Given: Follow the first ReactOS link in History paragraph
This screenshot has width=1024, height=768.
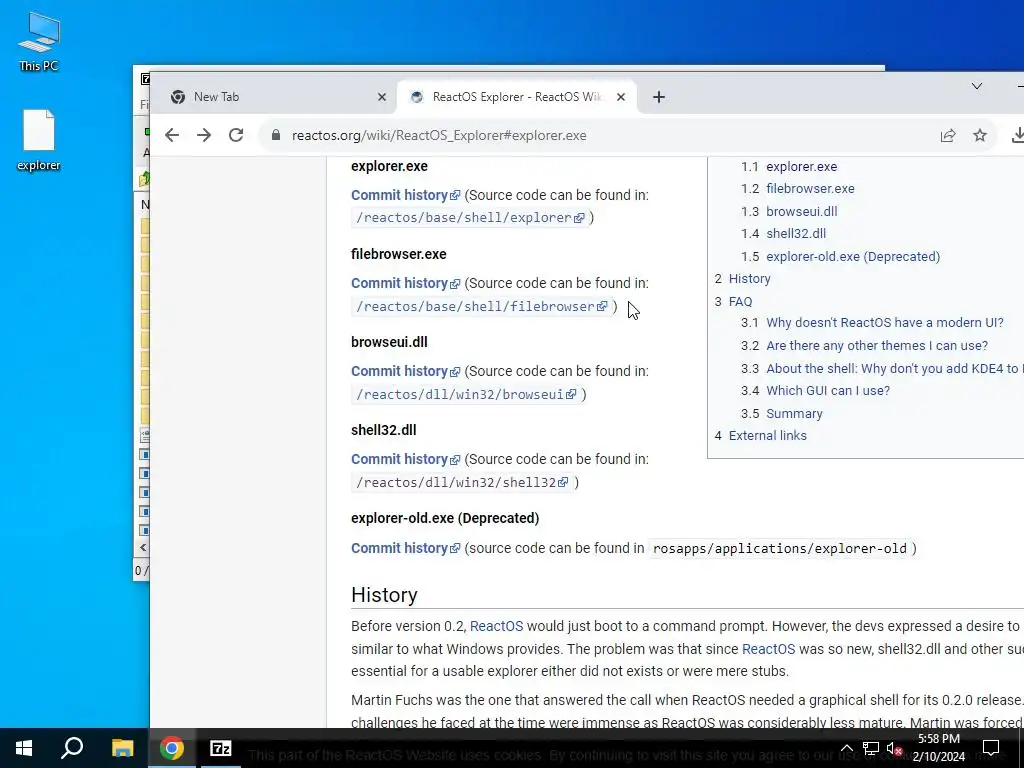Looking at the screenshot, I should click(x=496, y=626).
